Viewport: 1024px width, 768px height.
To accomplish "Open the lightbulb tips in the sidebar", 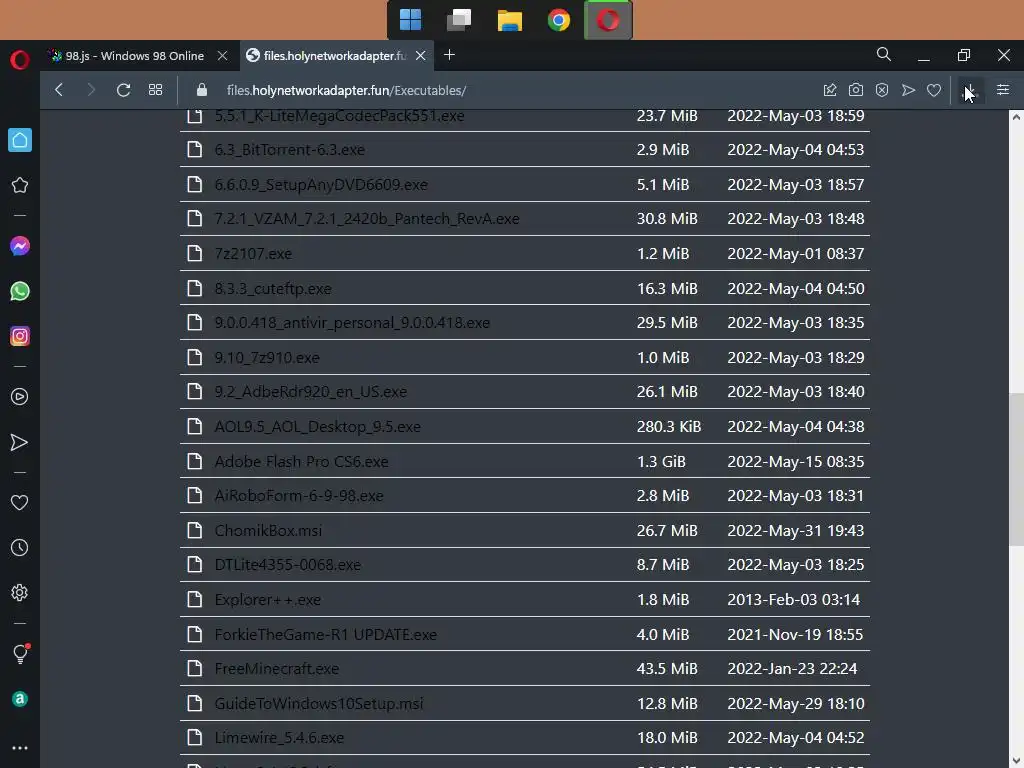I will [20, 653].
